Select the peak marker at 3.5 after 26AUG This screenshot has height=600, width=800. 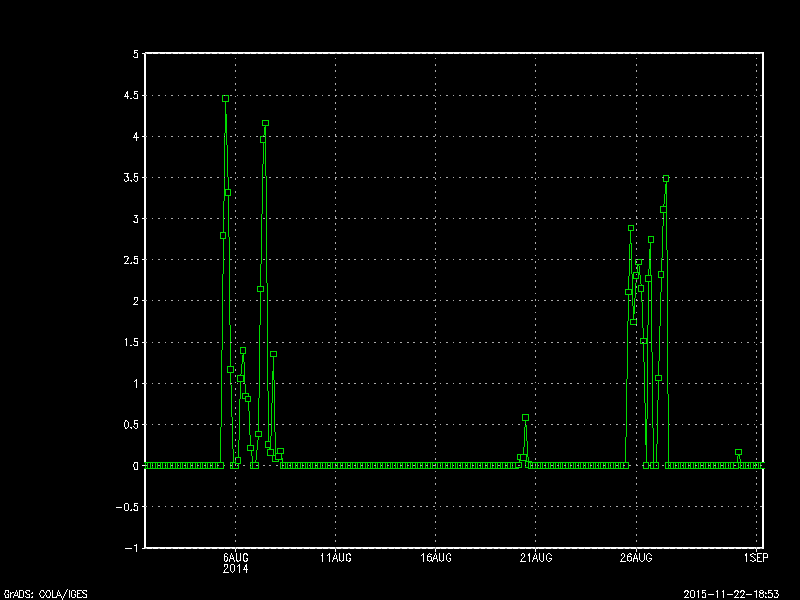point(666,179)
